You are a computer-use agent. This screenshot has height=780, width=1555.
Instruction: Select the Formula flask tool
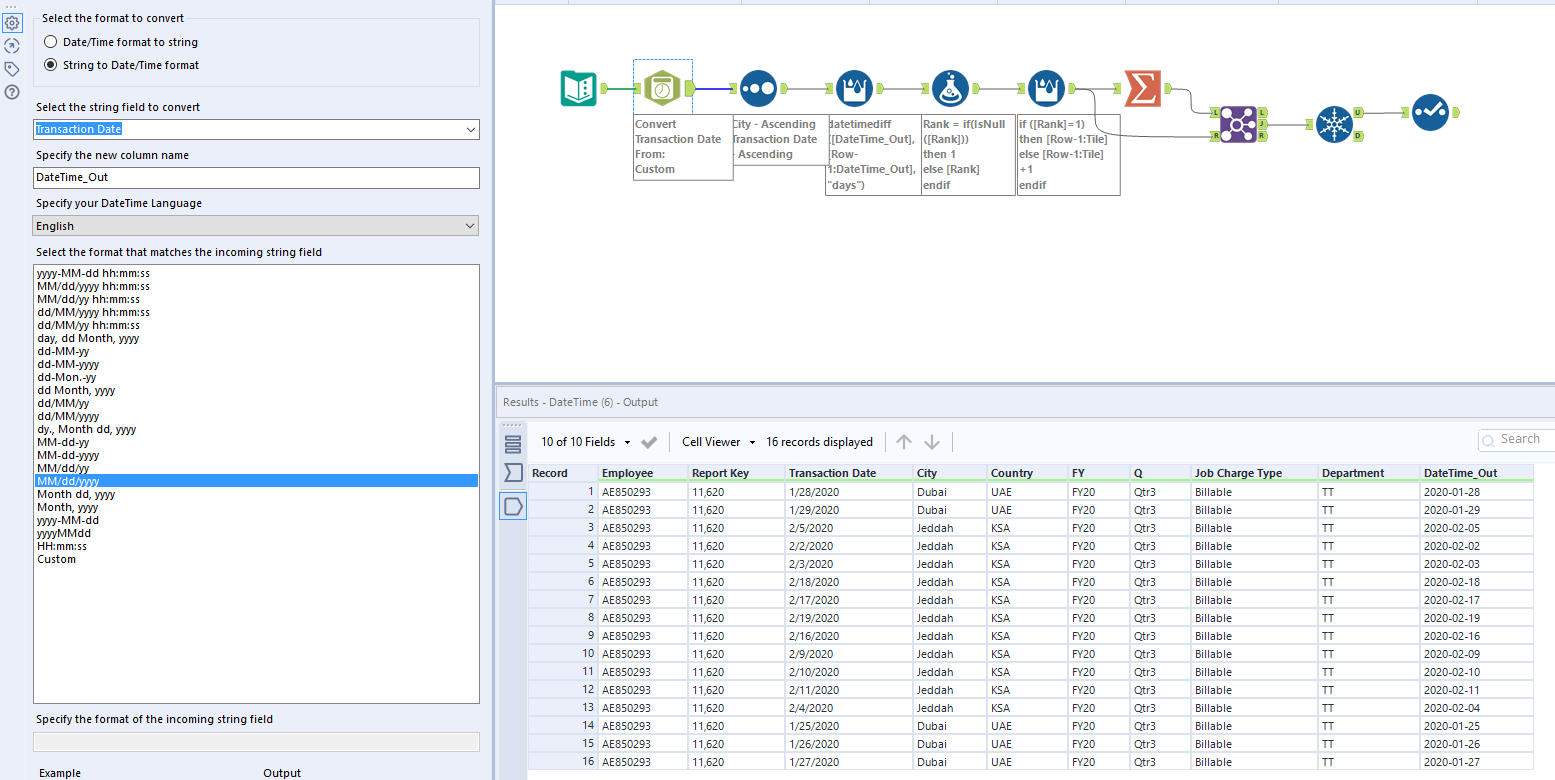point(950,88)
